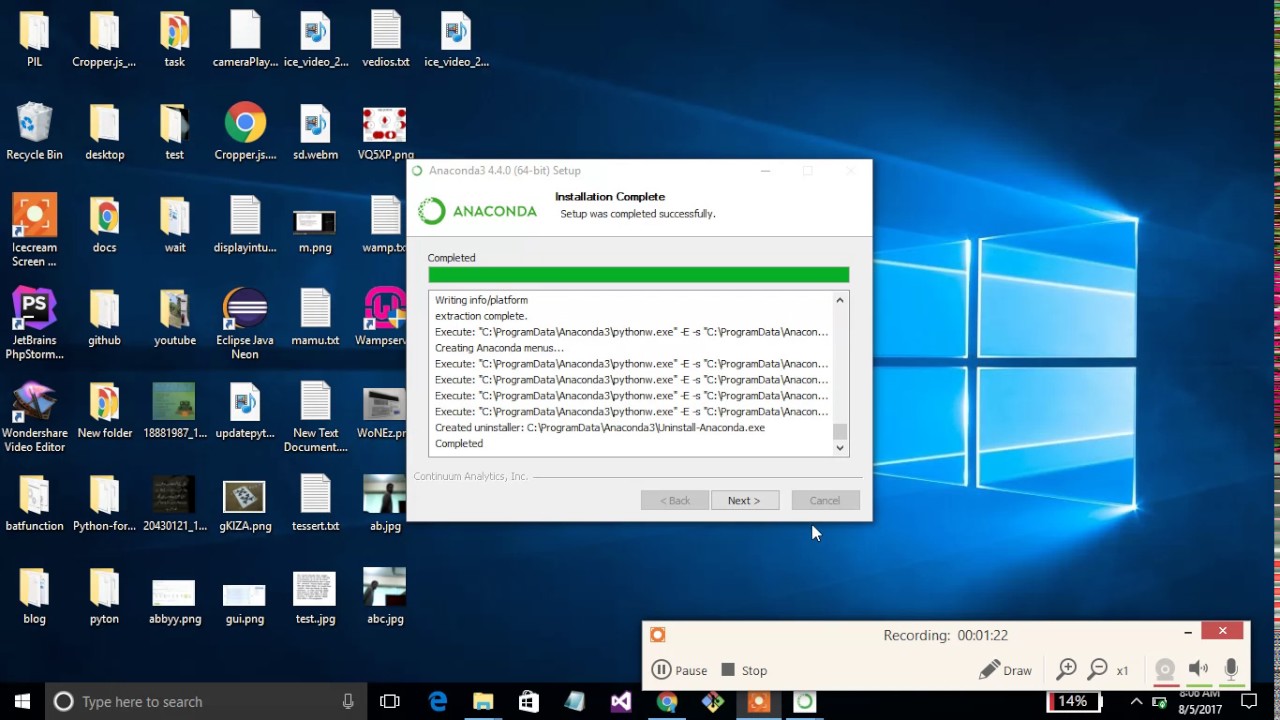The image size is (1280, 720).
Task: Open Task View from the taskbar
Action: click(x=390, y=701)
